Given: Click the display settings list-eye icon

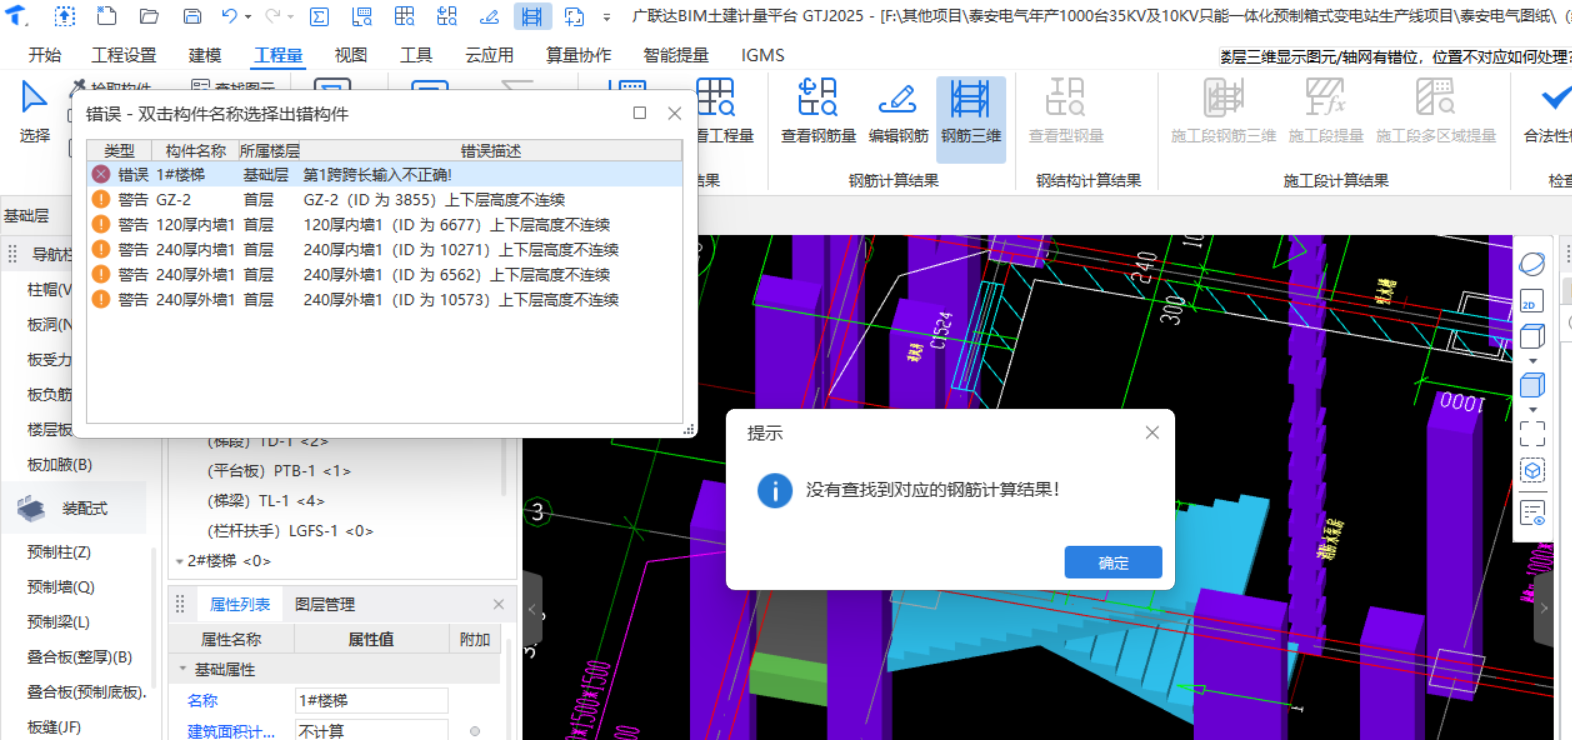Looking at the screenshot, I should [1532, 513].
